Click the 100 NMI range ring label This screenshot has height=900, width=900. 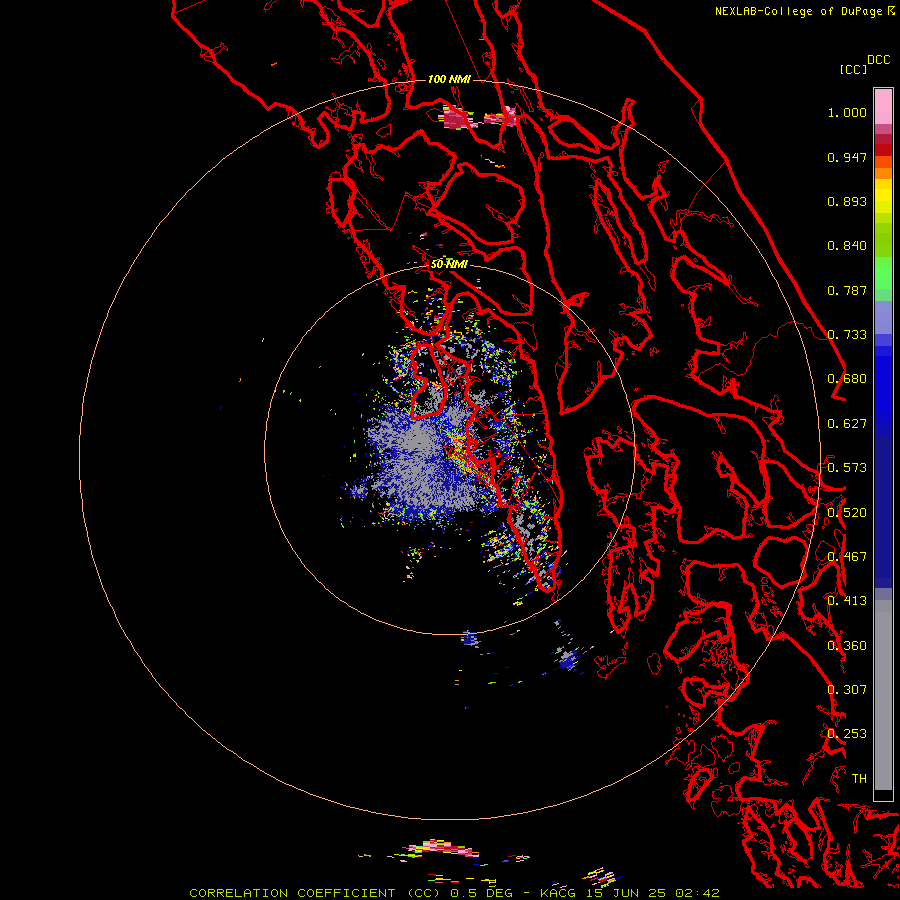pyautogui.click(x=449, y=79)
